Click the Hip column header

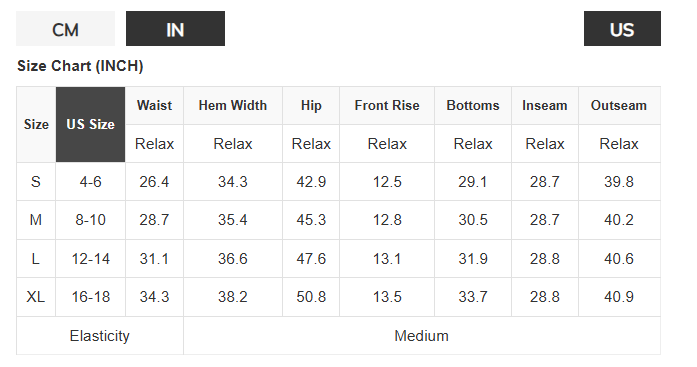tap(311, 106)
